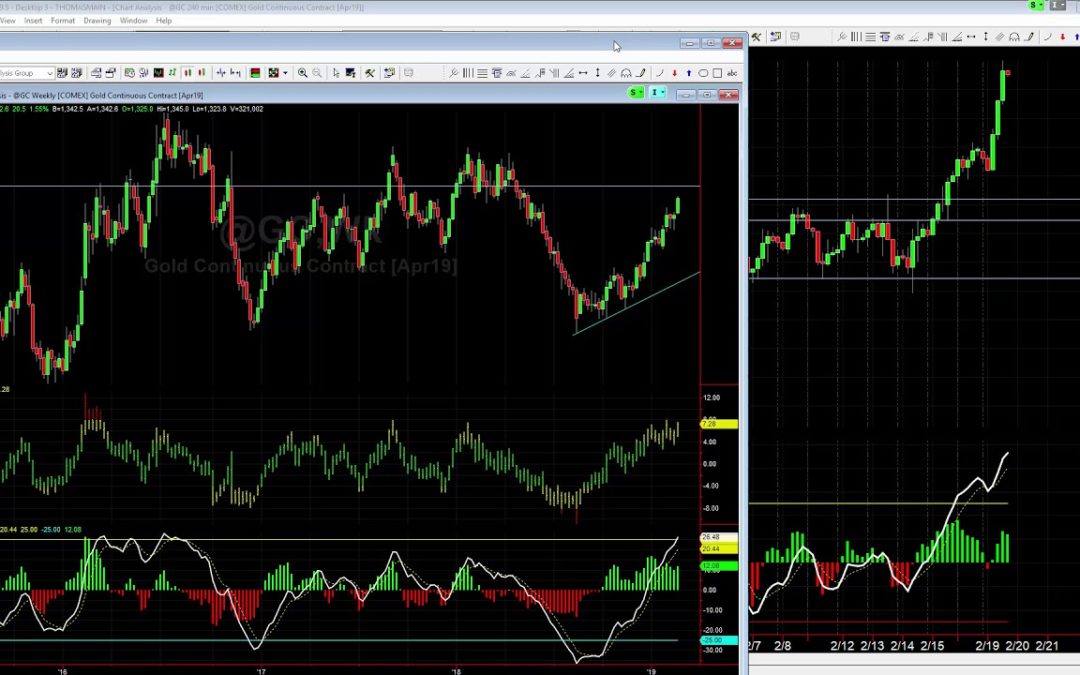Toggle the green S status button
This screenshot has height=675, width=1080.
tap(634, 92)
